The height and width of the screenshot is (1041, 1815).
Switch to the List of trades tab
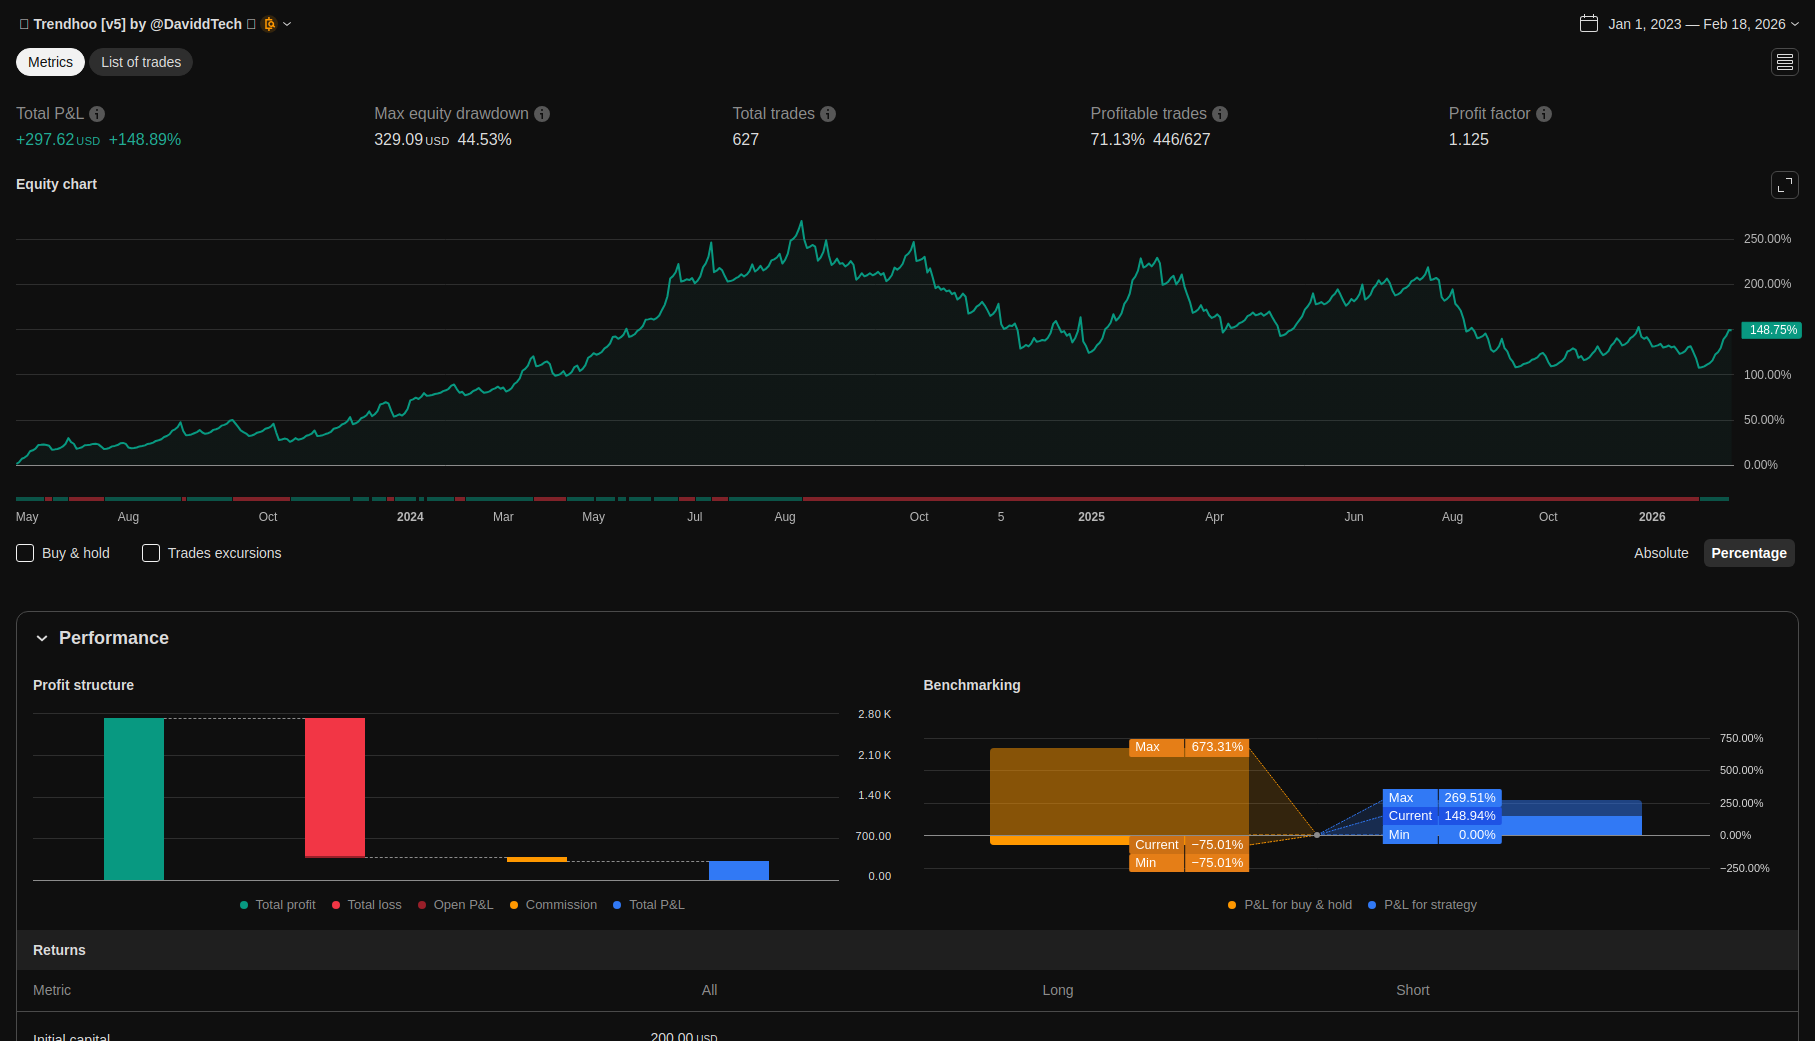pos(141,62)
